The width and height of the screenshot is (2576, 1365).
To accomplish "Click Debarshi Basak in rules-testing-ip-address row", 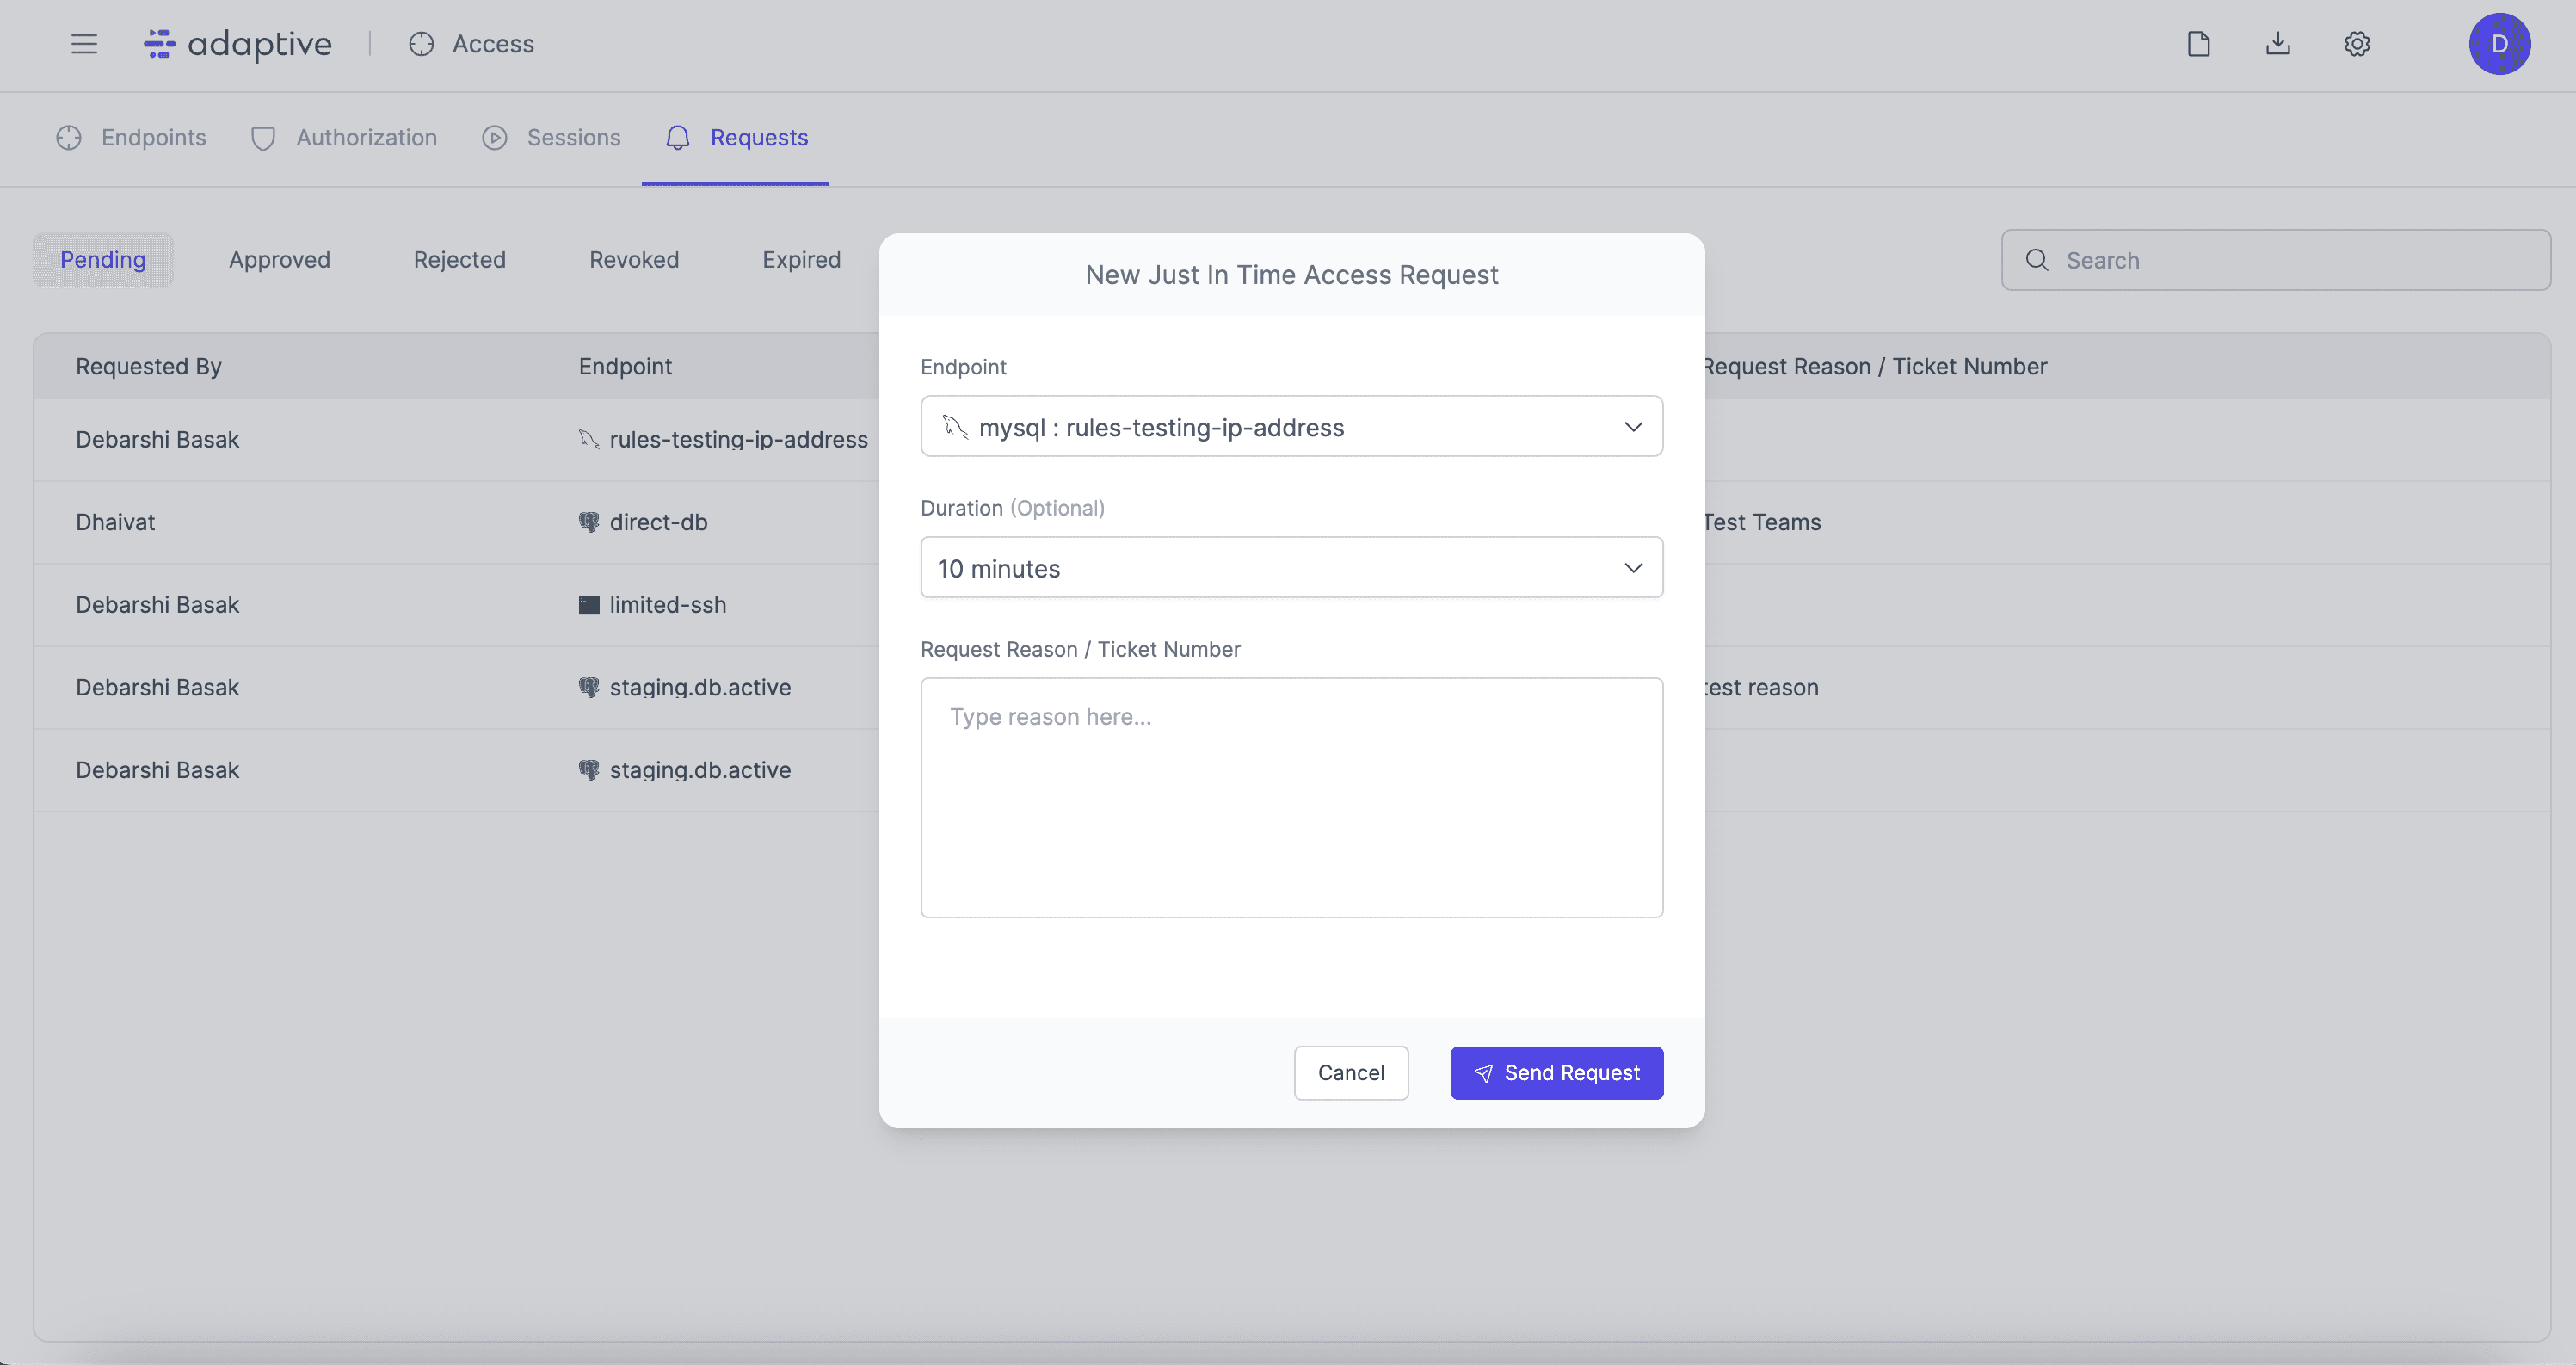I will click(157, 439).
